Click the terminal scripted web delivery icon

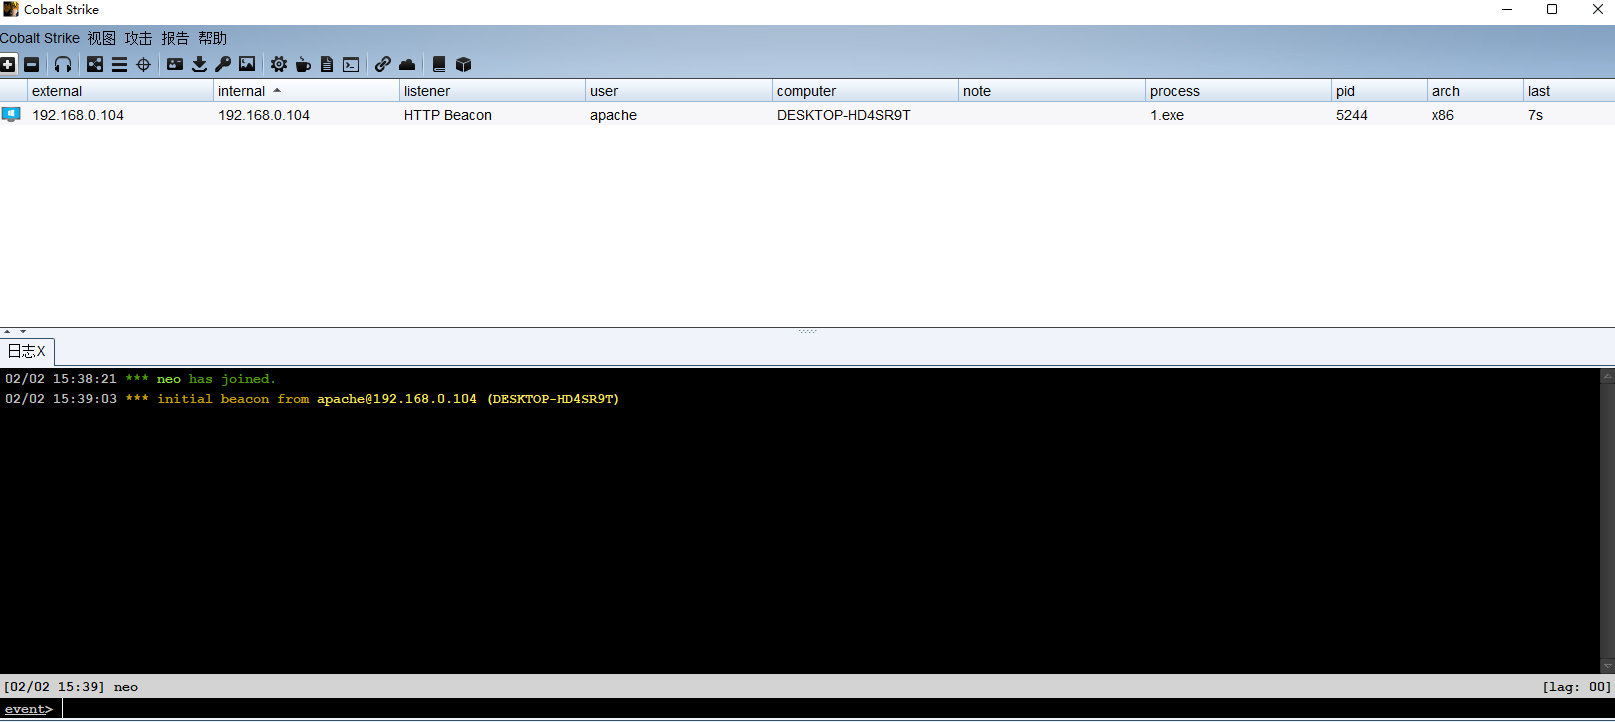click(351, 64)
